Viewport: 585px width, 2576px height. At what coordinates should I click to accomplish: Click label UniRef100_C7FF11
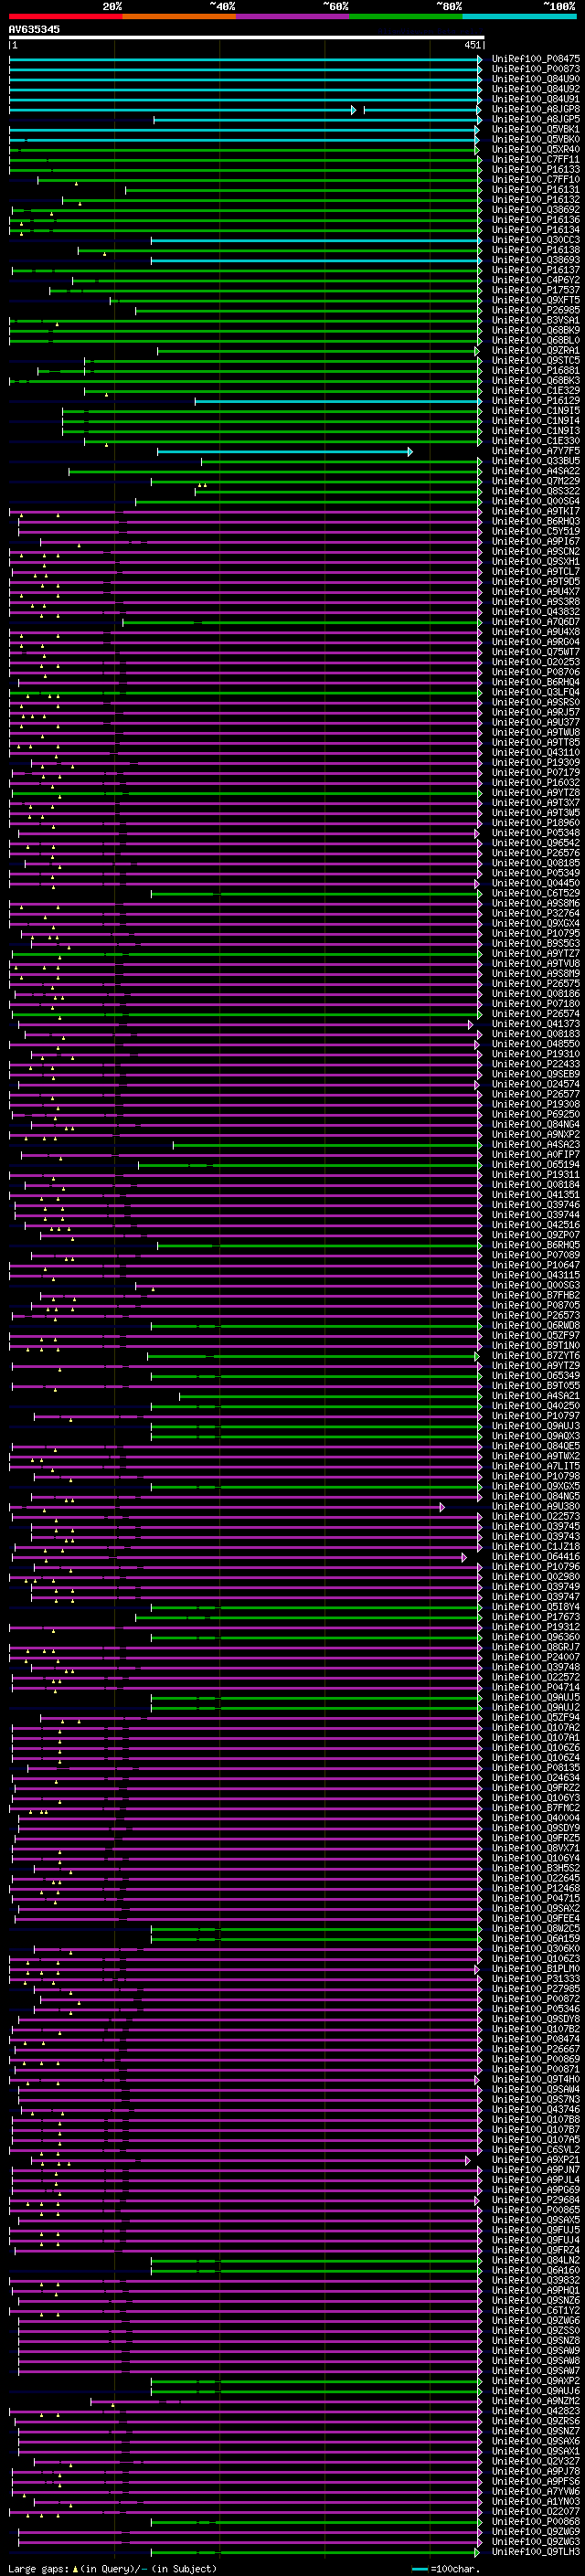536,159
